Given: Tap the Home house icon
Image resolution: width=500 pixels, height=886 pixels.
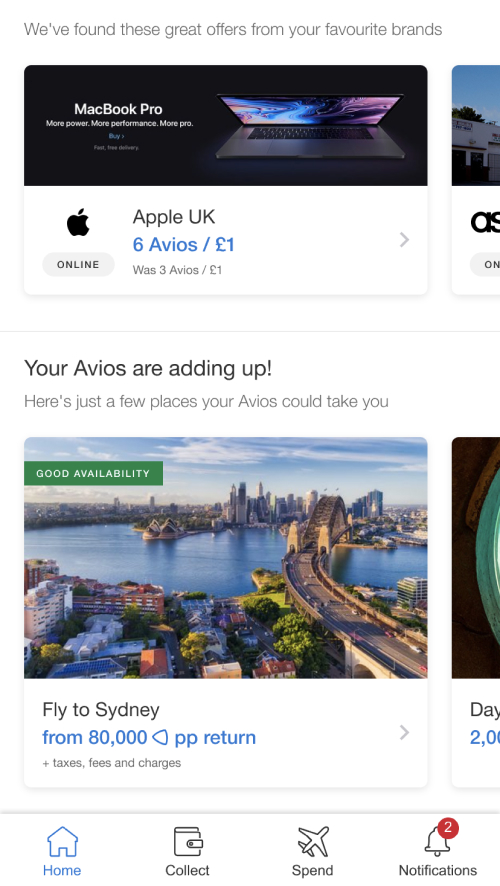Looking at the screenshot, I should pyautogui.click(x=62, y=841).
